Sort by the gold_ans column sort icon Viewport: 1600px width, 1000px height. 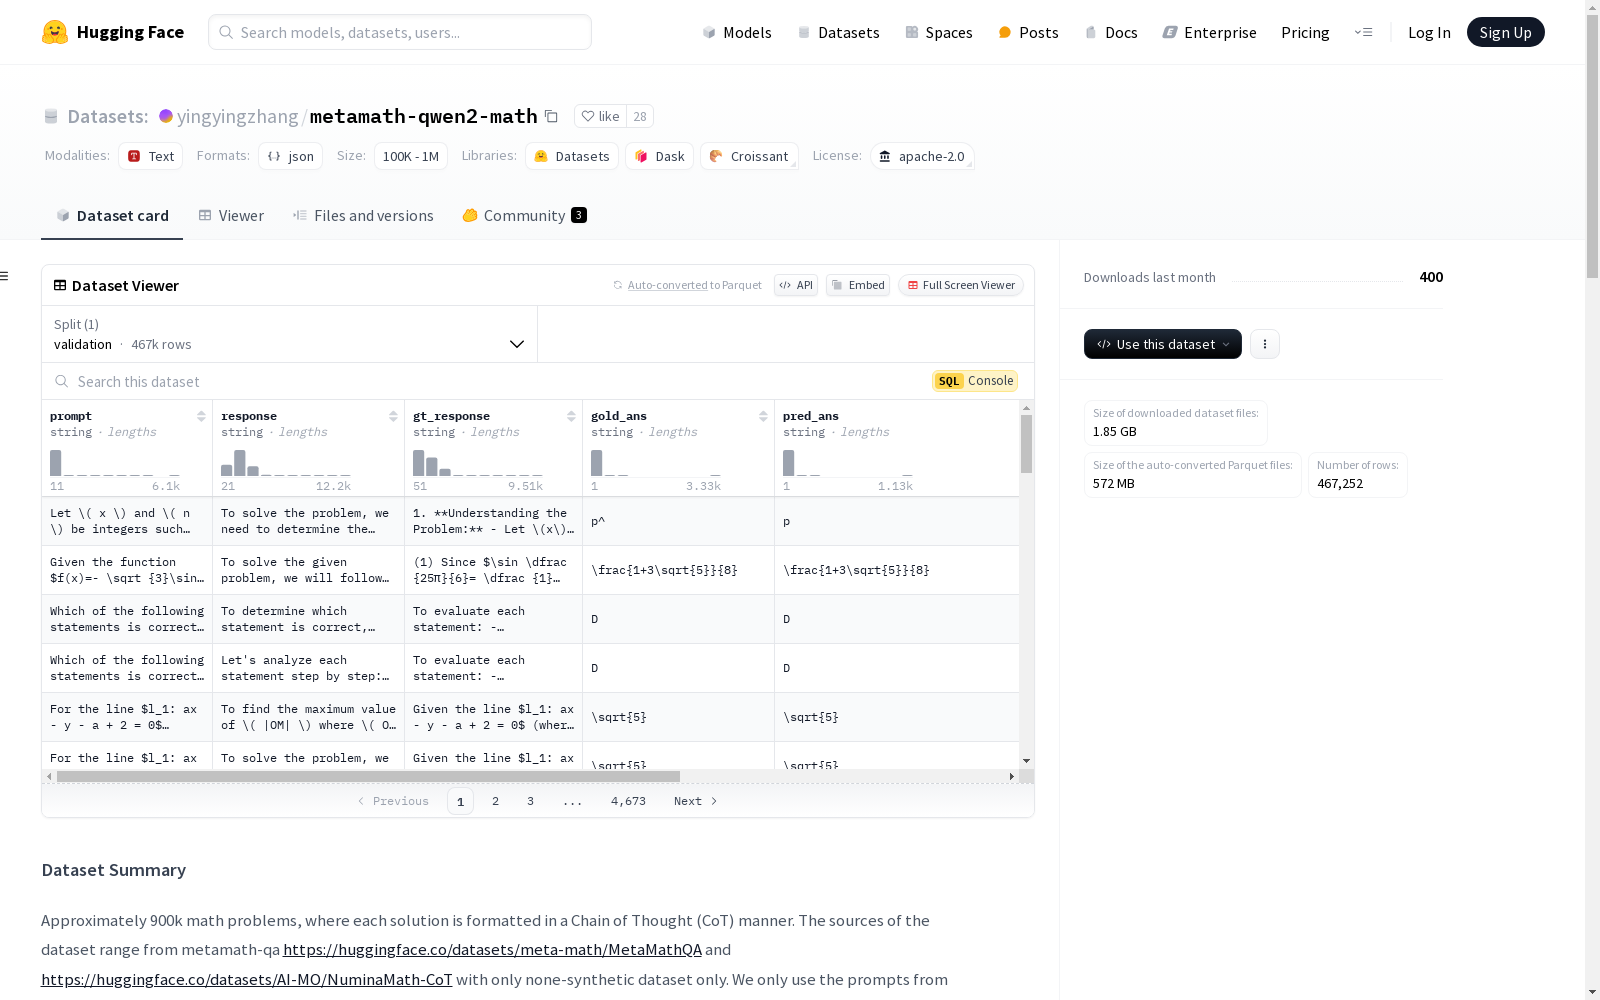pyautogui.click(x=763, y=416)
